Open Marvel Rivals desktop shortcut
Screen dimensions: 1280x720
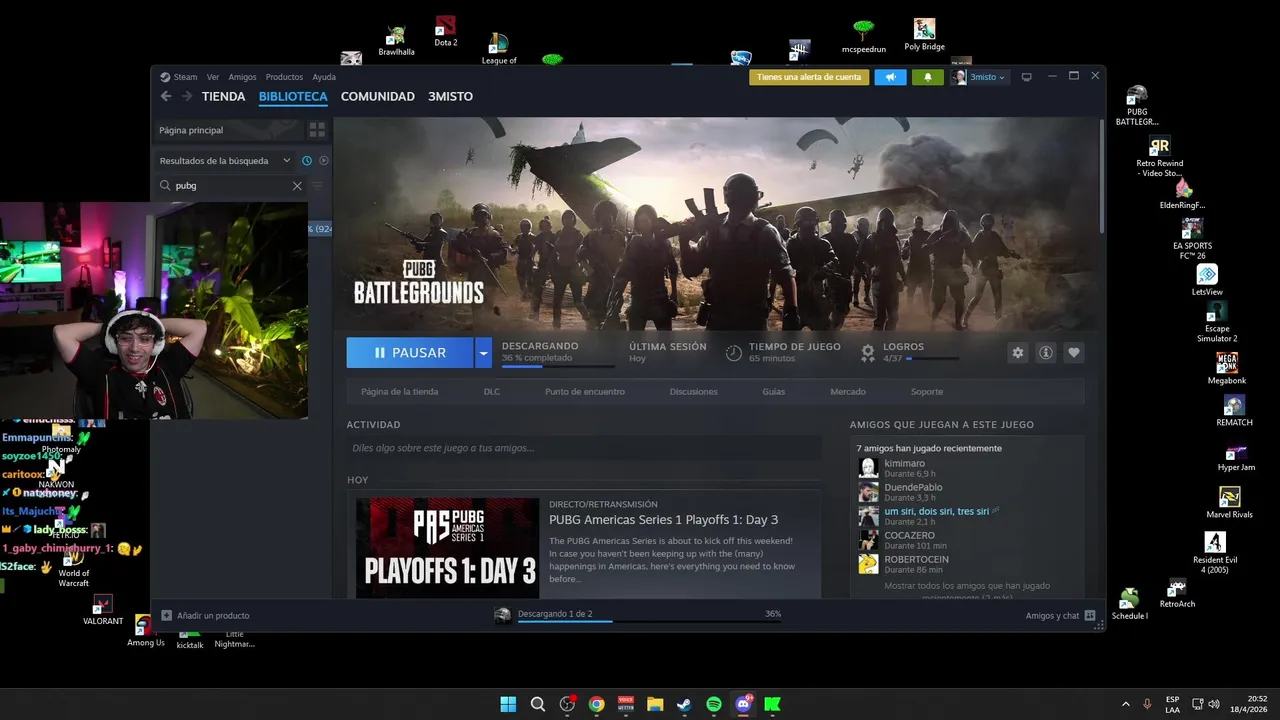pyautogui.click(x=1229, y=502)
